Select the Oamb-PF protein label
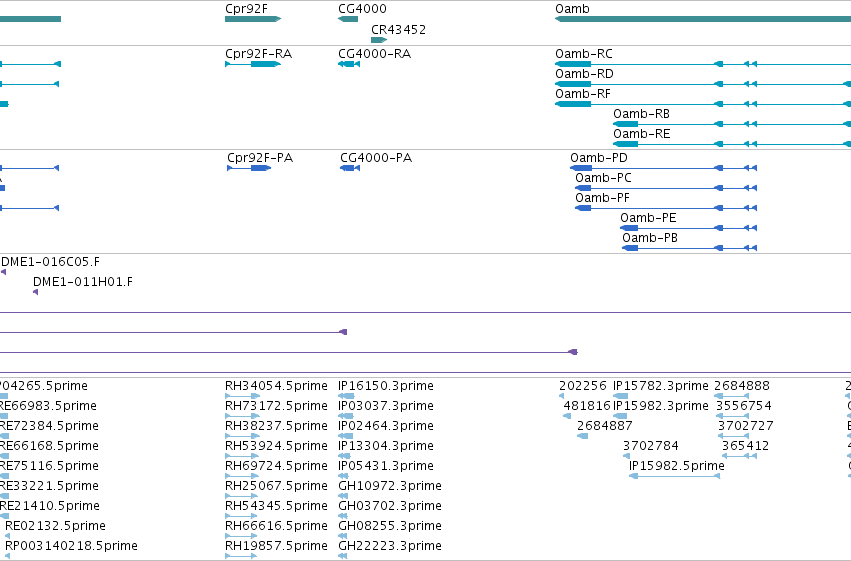 (602, 198)
